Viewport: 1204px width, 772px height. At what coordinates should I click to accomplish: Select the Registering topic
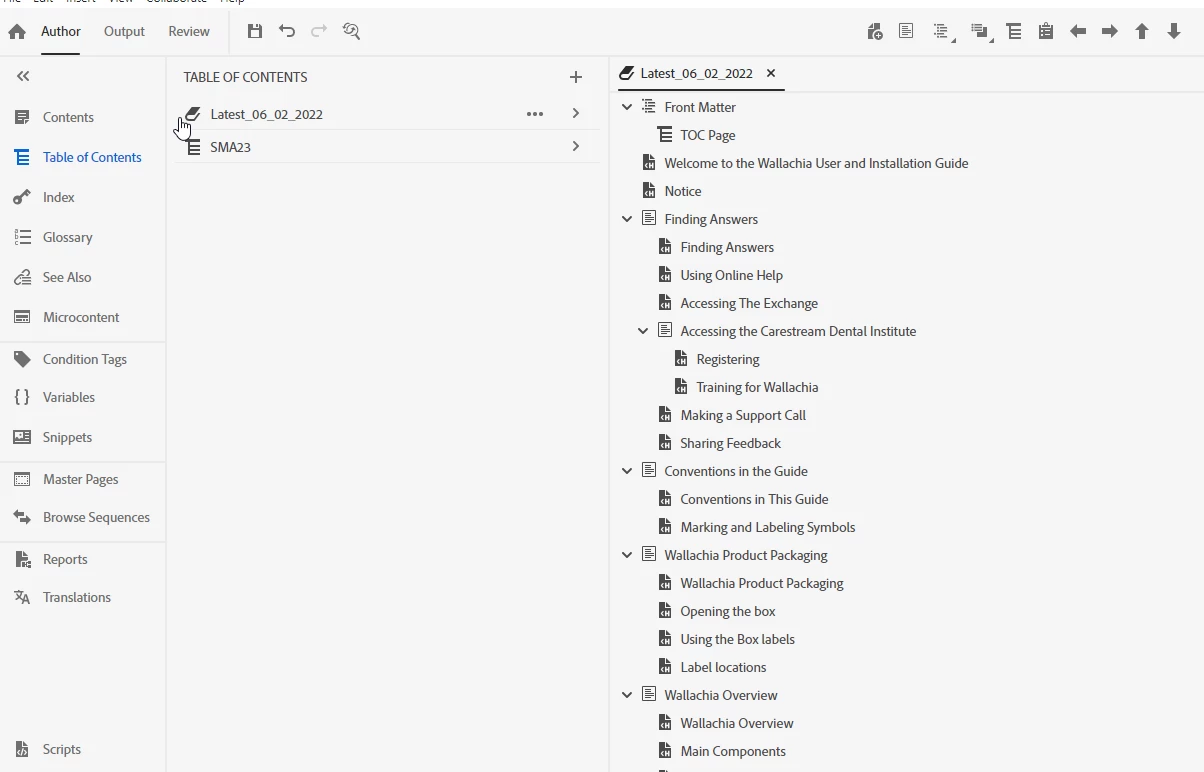[728, 359]
